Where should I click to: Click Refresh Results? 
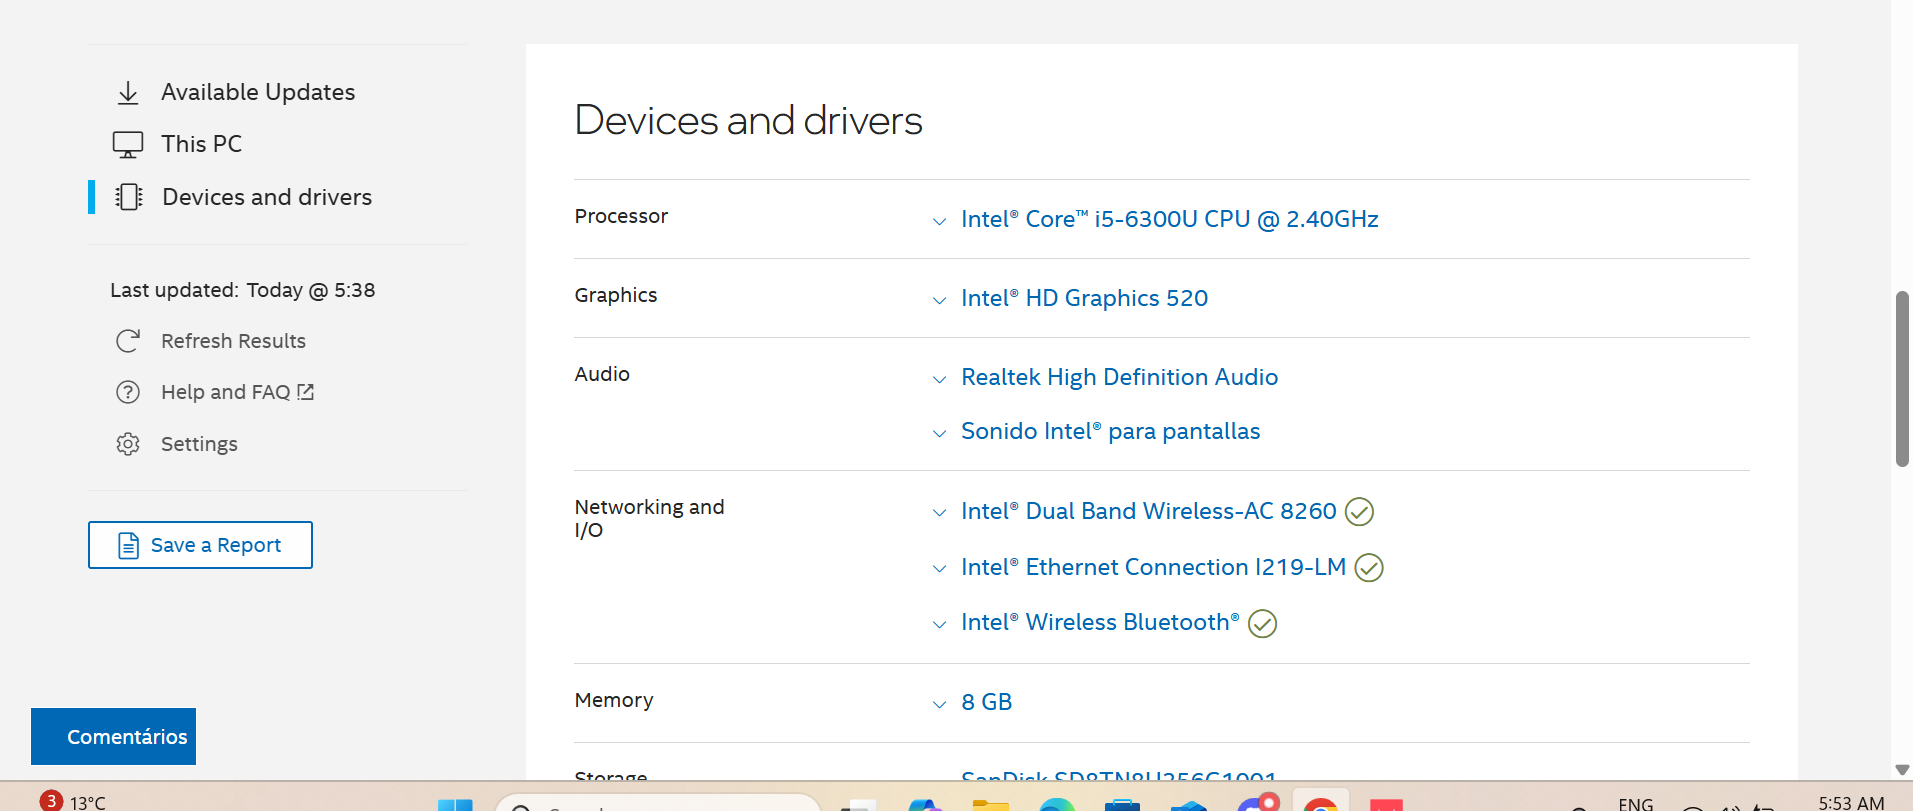tap(233, 341)
